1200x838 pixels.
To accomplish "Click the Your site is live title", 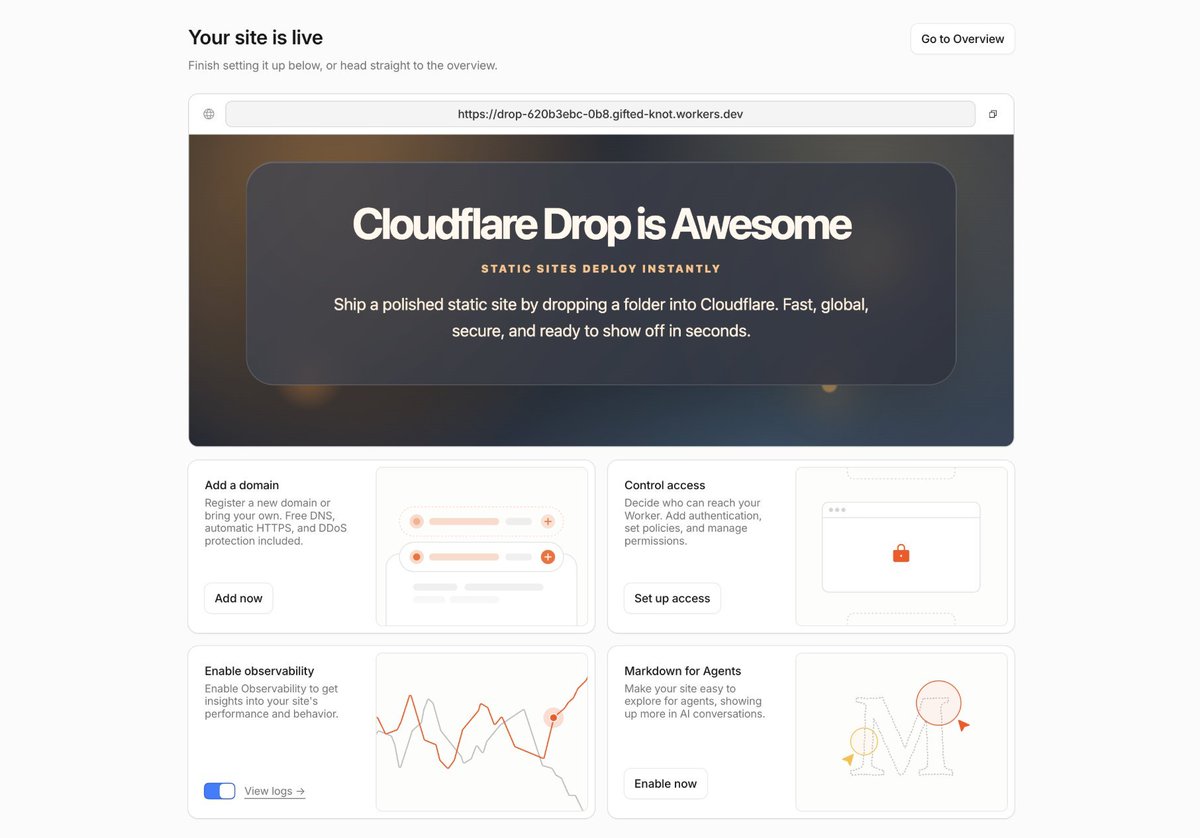I will (255, 38).
